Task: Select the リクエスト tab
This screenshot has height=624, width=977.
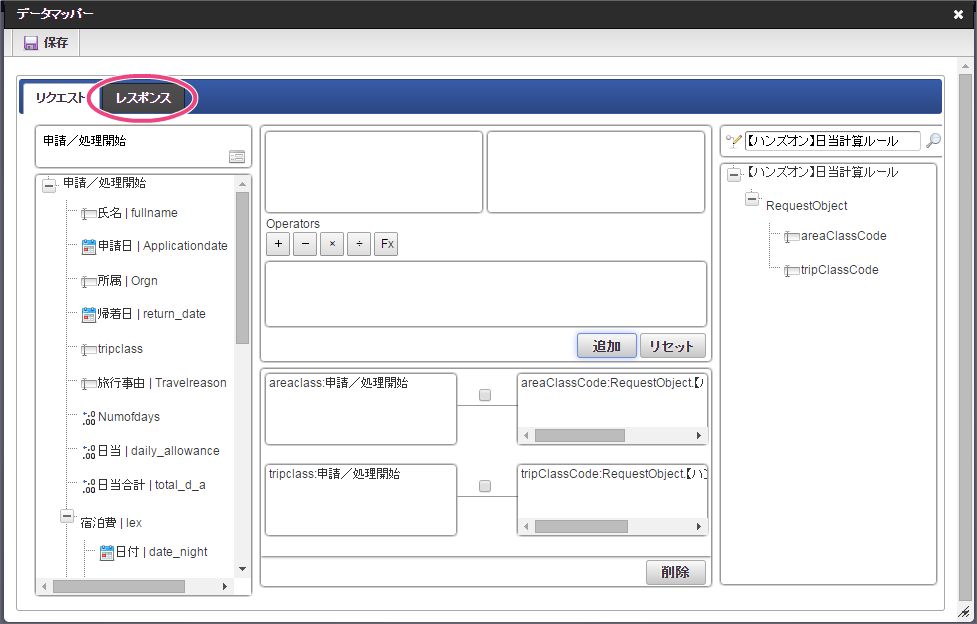Action: pos(60,98)
